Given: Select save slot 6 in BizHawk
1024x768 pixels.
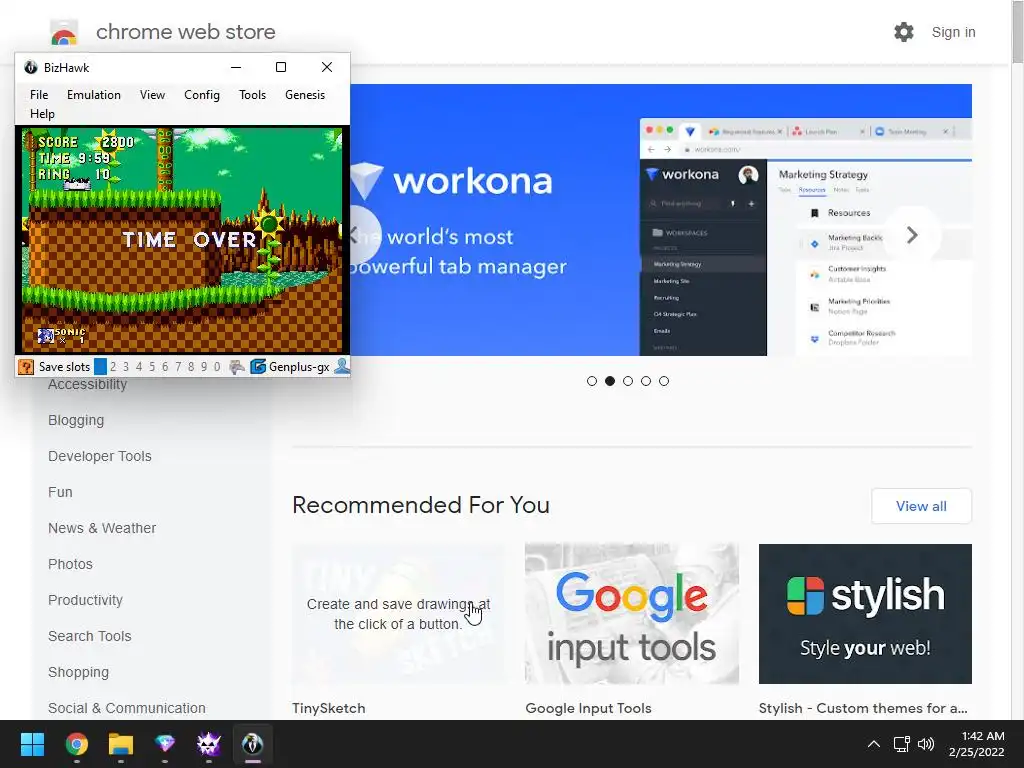Looking at the screenshot, I should click(165, 367).
